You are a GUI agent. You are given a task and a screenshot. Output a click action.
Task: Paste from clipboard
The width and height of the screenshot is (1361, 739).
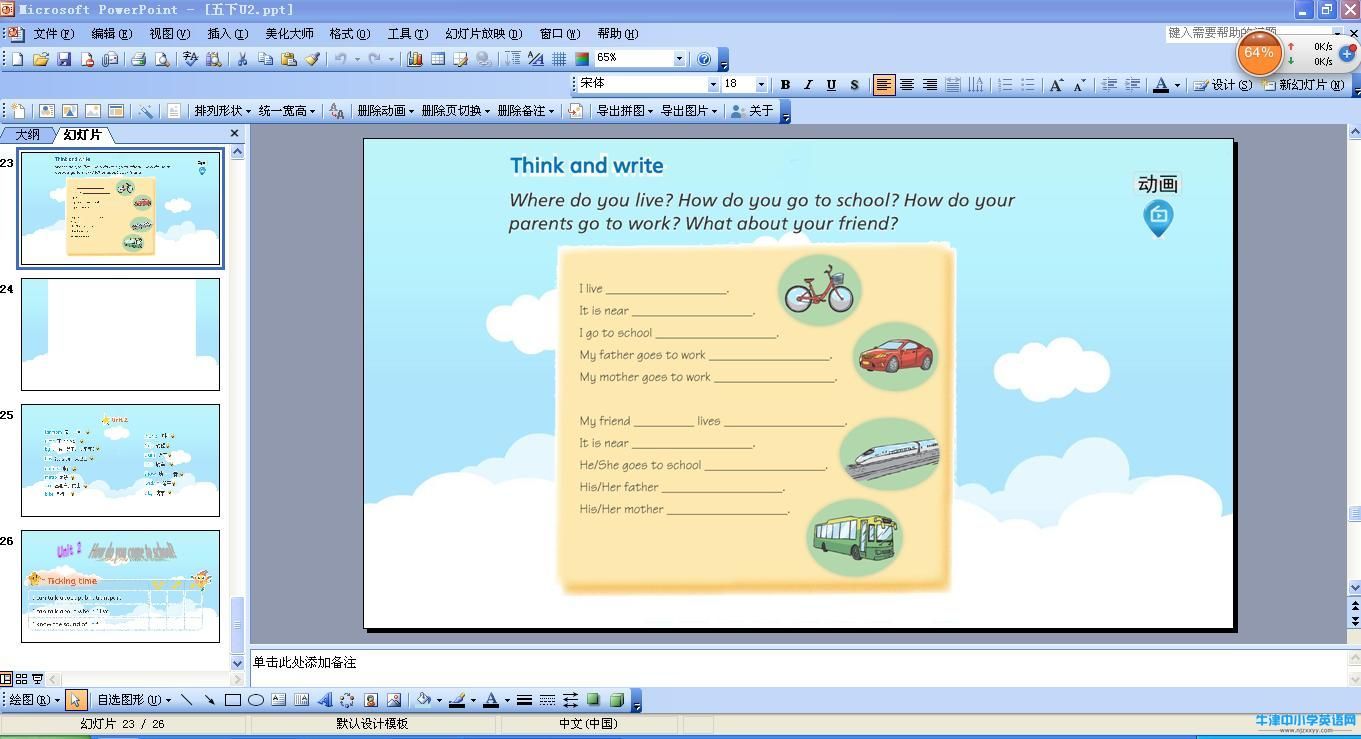point(288,59)
